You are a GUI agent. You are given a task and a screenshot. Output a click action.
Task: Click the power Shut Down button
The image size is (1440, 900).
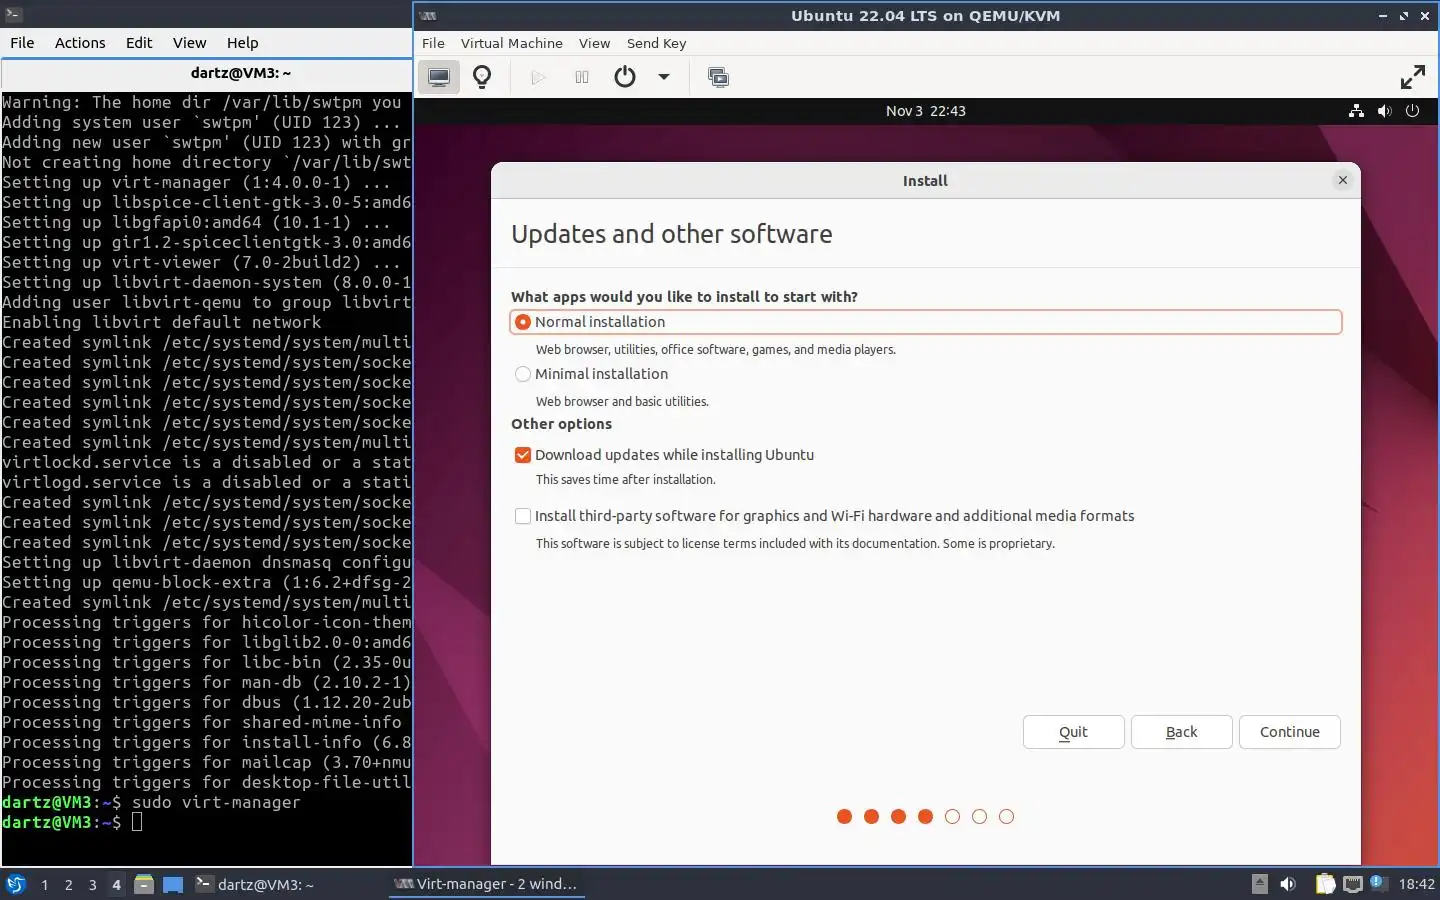(x=625, y=77)
